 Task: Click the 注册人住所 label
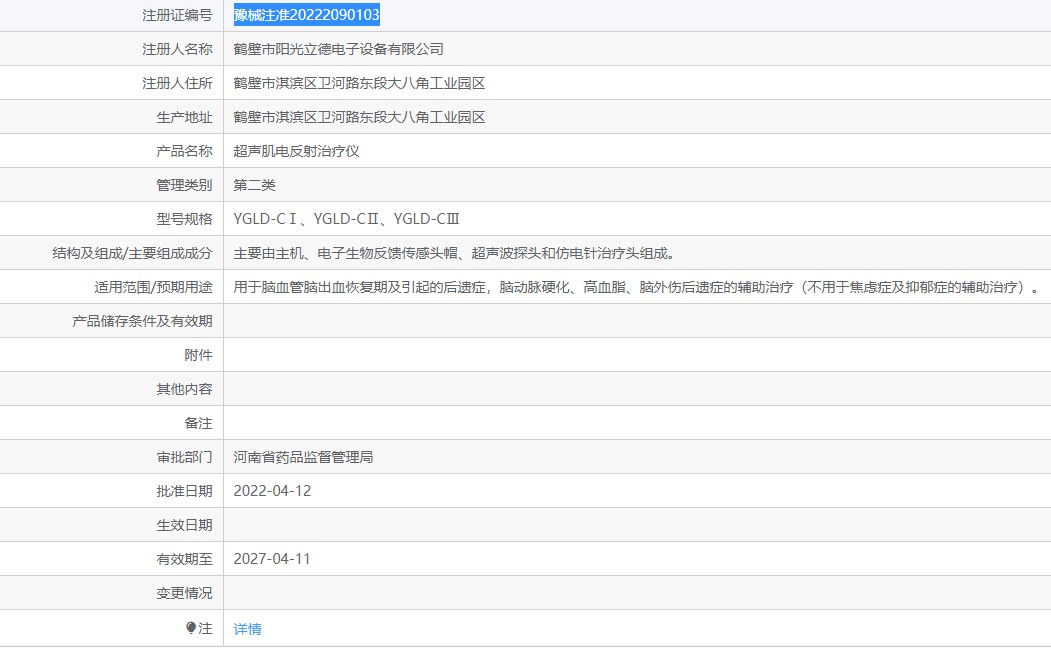click(x=177, y=83)
